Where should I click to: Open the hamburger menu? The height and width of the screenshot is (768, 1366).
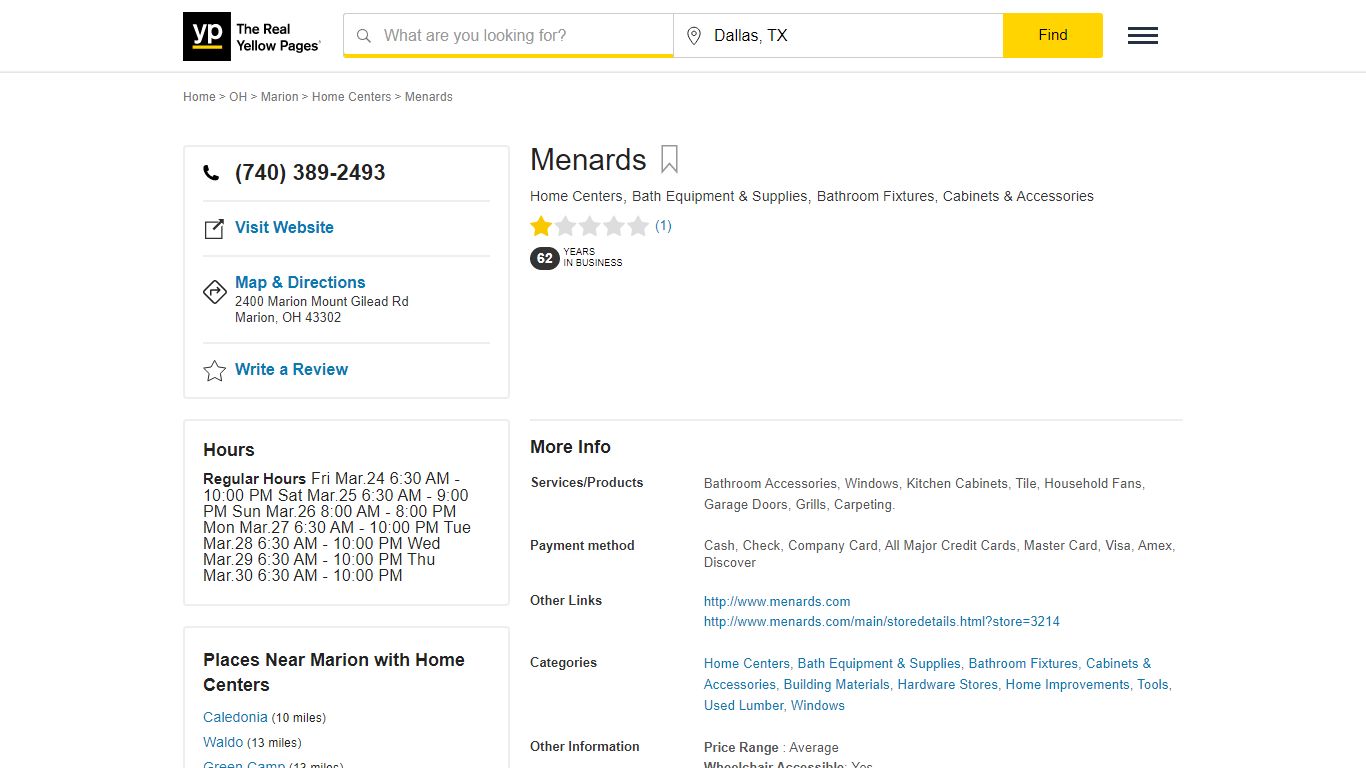(x=1143, y=36)
